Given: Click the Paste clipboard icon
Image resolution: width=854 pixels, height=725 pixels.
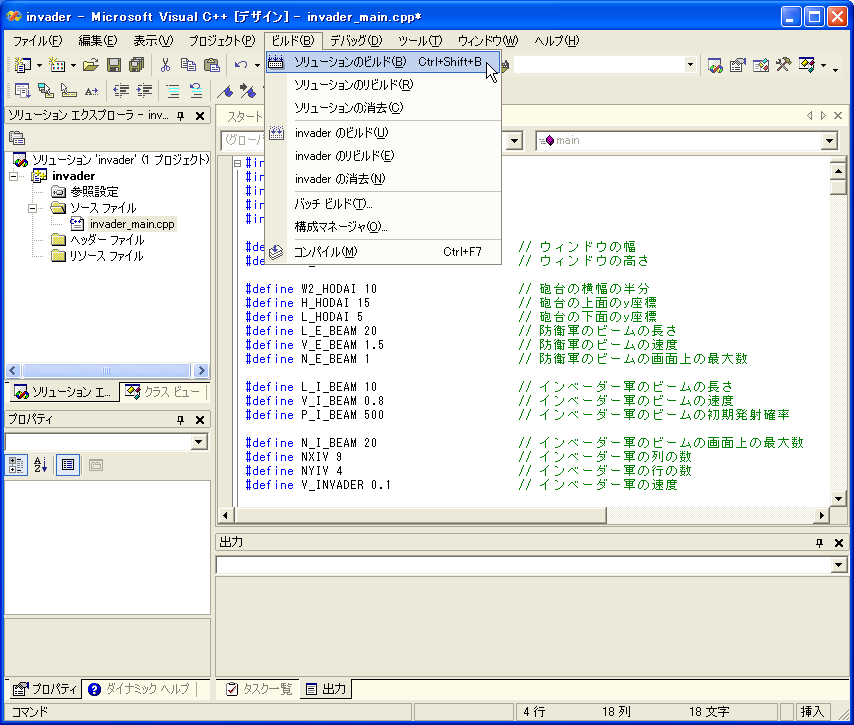Looking at the screenshot, I should [x=211, y=65].
